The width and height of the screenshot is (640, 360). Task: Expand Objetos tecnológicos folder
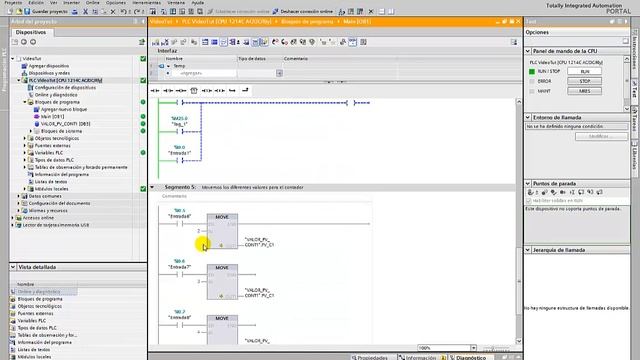[x=25, y=138]
